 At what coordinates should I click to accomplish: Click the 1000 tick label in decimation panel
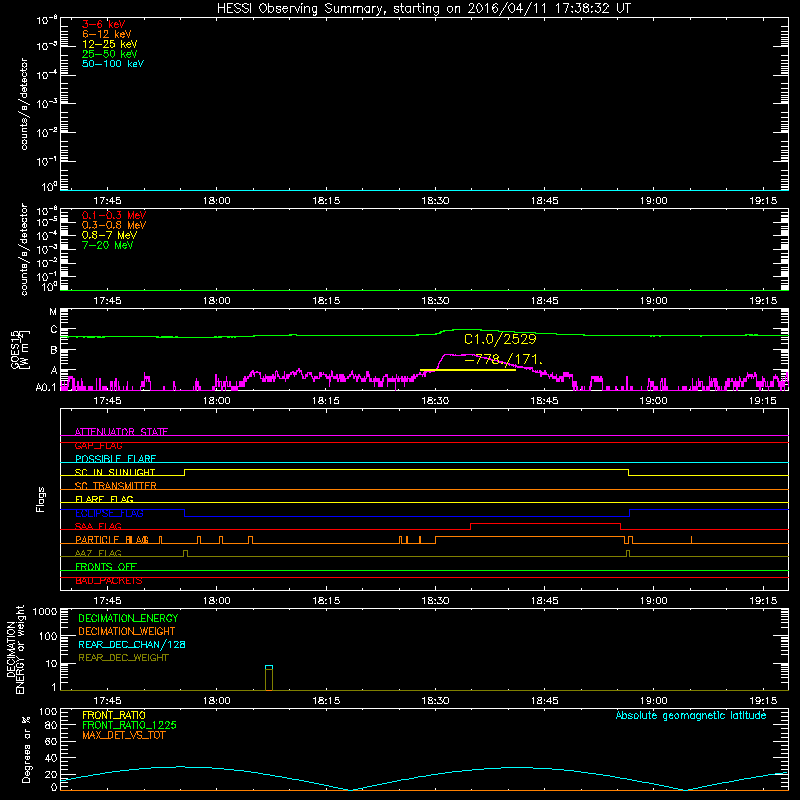[44, 611]
